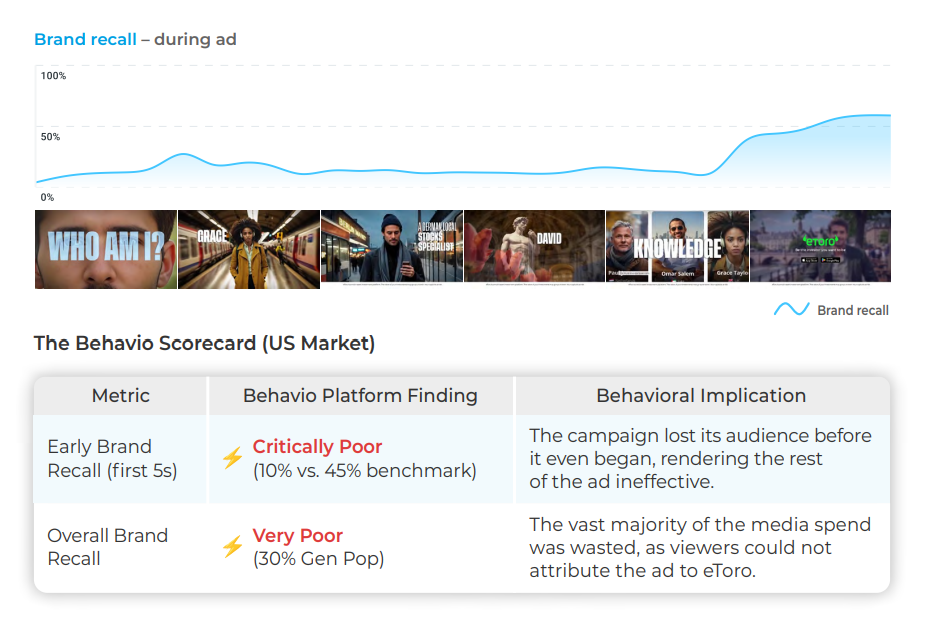Click the Behavio Scorecard (US Market) heading
The image size is (926, 626).
tap(204, 344)
